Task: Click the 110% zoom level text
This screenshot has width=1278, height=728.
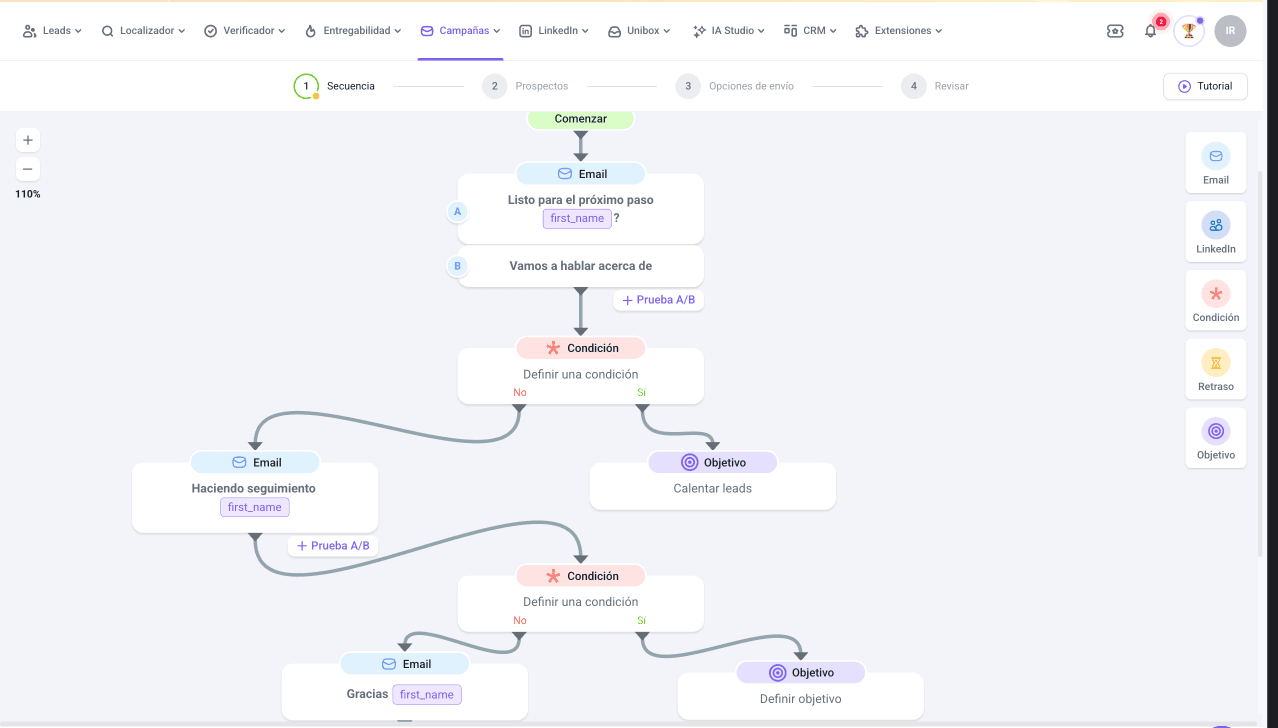Action: coord(28,194)
